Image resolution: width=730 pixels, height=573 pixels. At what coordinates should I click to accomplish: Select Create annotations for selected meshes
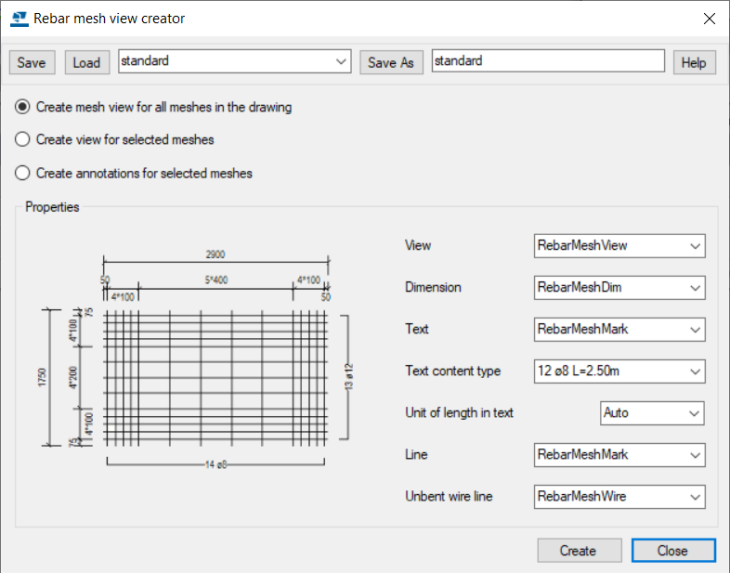134,173
